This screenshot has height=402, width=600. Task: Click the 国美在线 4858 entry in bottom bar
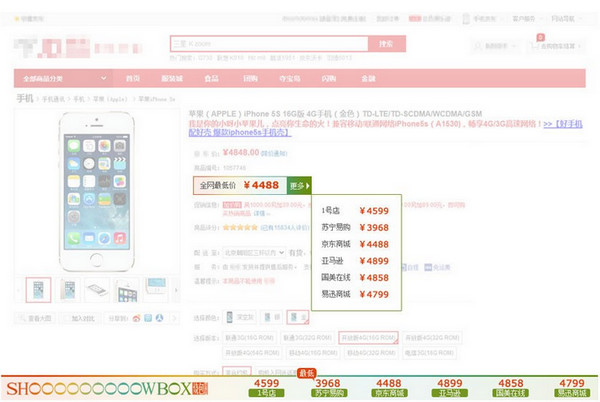click(510, 388)
